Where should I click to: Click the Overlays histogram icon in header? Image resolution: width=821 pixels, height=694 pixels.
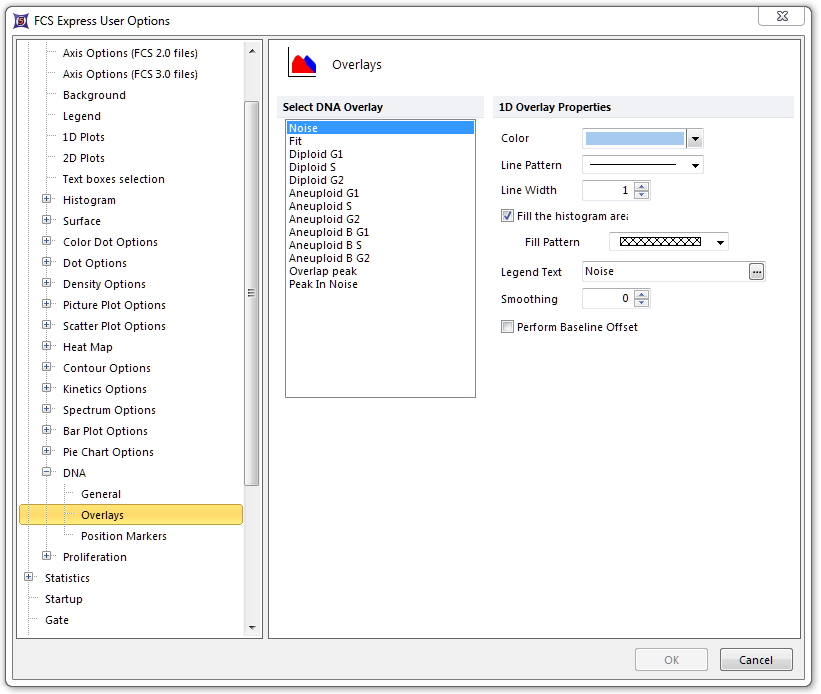coord(303,64)
